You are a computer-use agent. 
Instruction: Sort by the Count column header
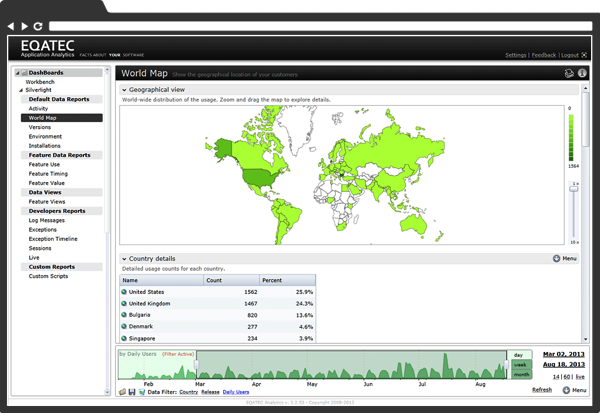(232, 280)
